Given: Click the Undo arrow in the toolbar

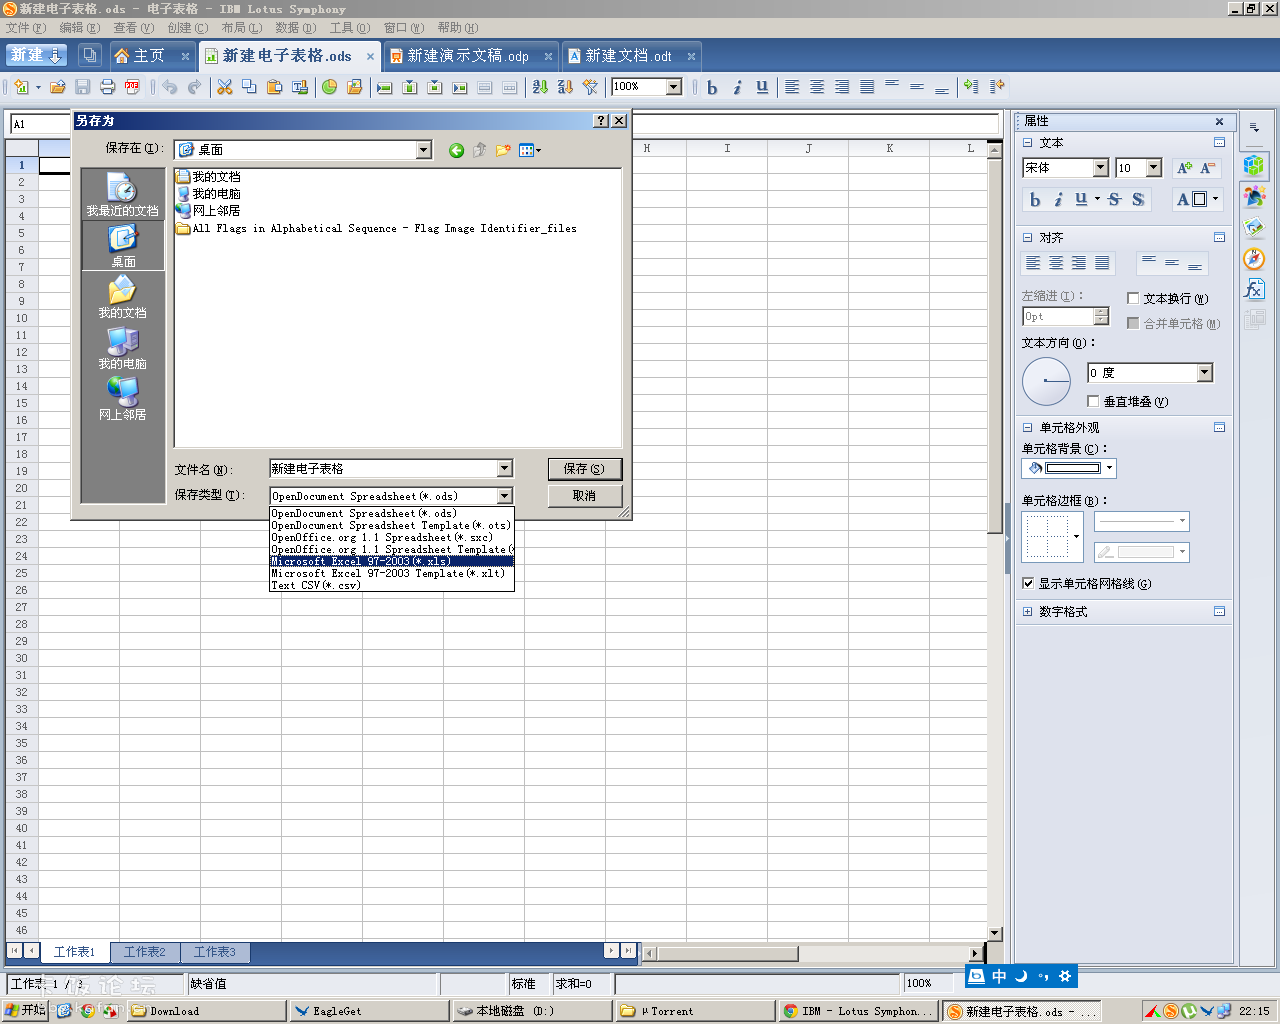Looking at the screenshot, I should click(170, 87).
